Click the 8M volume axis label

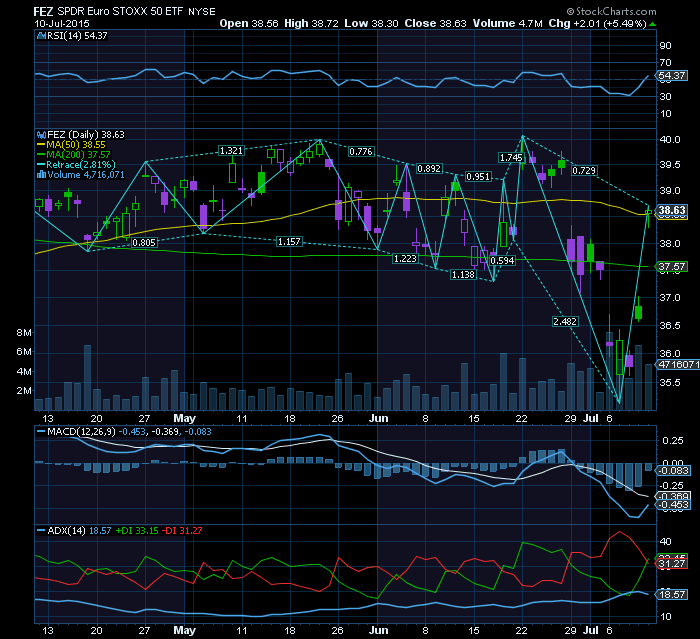coord(24,333)
